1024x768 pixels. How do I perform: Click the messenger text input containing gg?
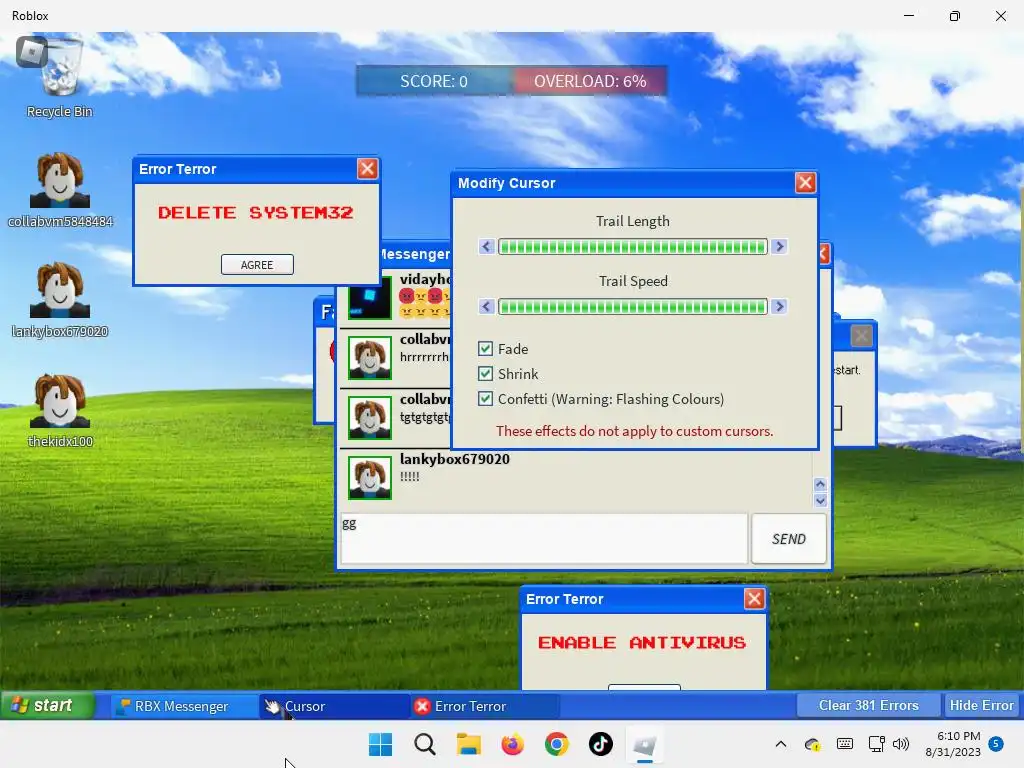tap(544, 539)
